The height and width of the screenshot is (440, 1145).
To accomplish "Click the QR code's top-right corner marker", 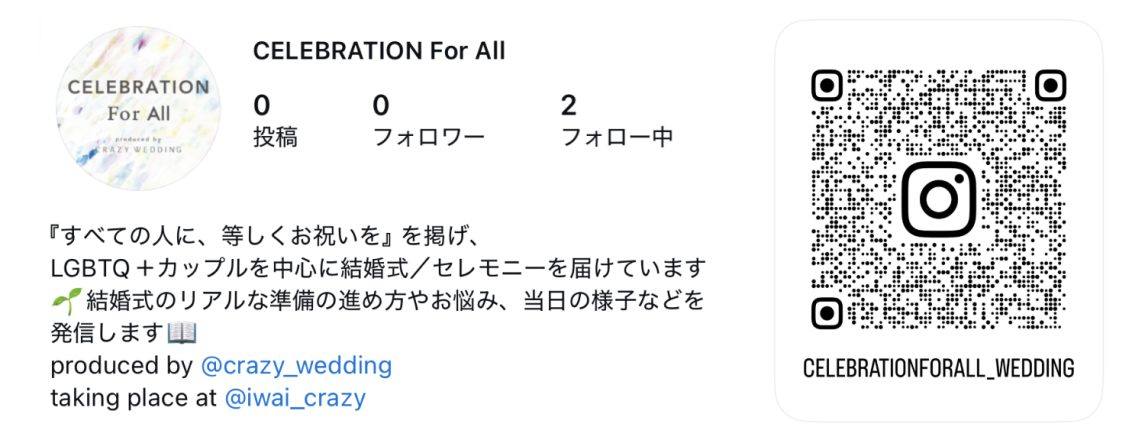I will coord(1050,86).
